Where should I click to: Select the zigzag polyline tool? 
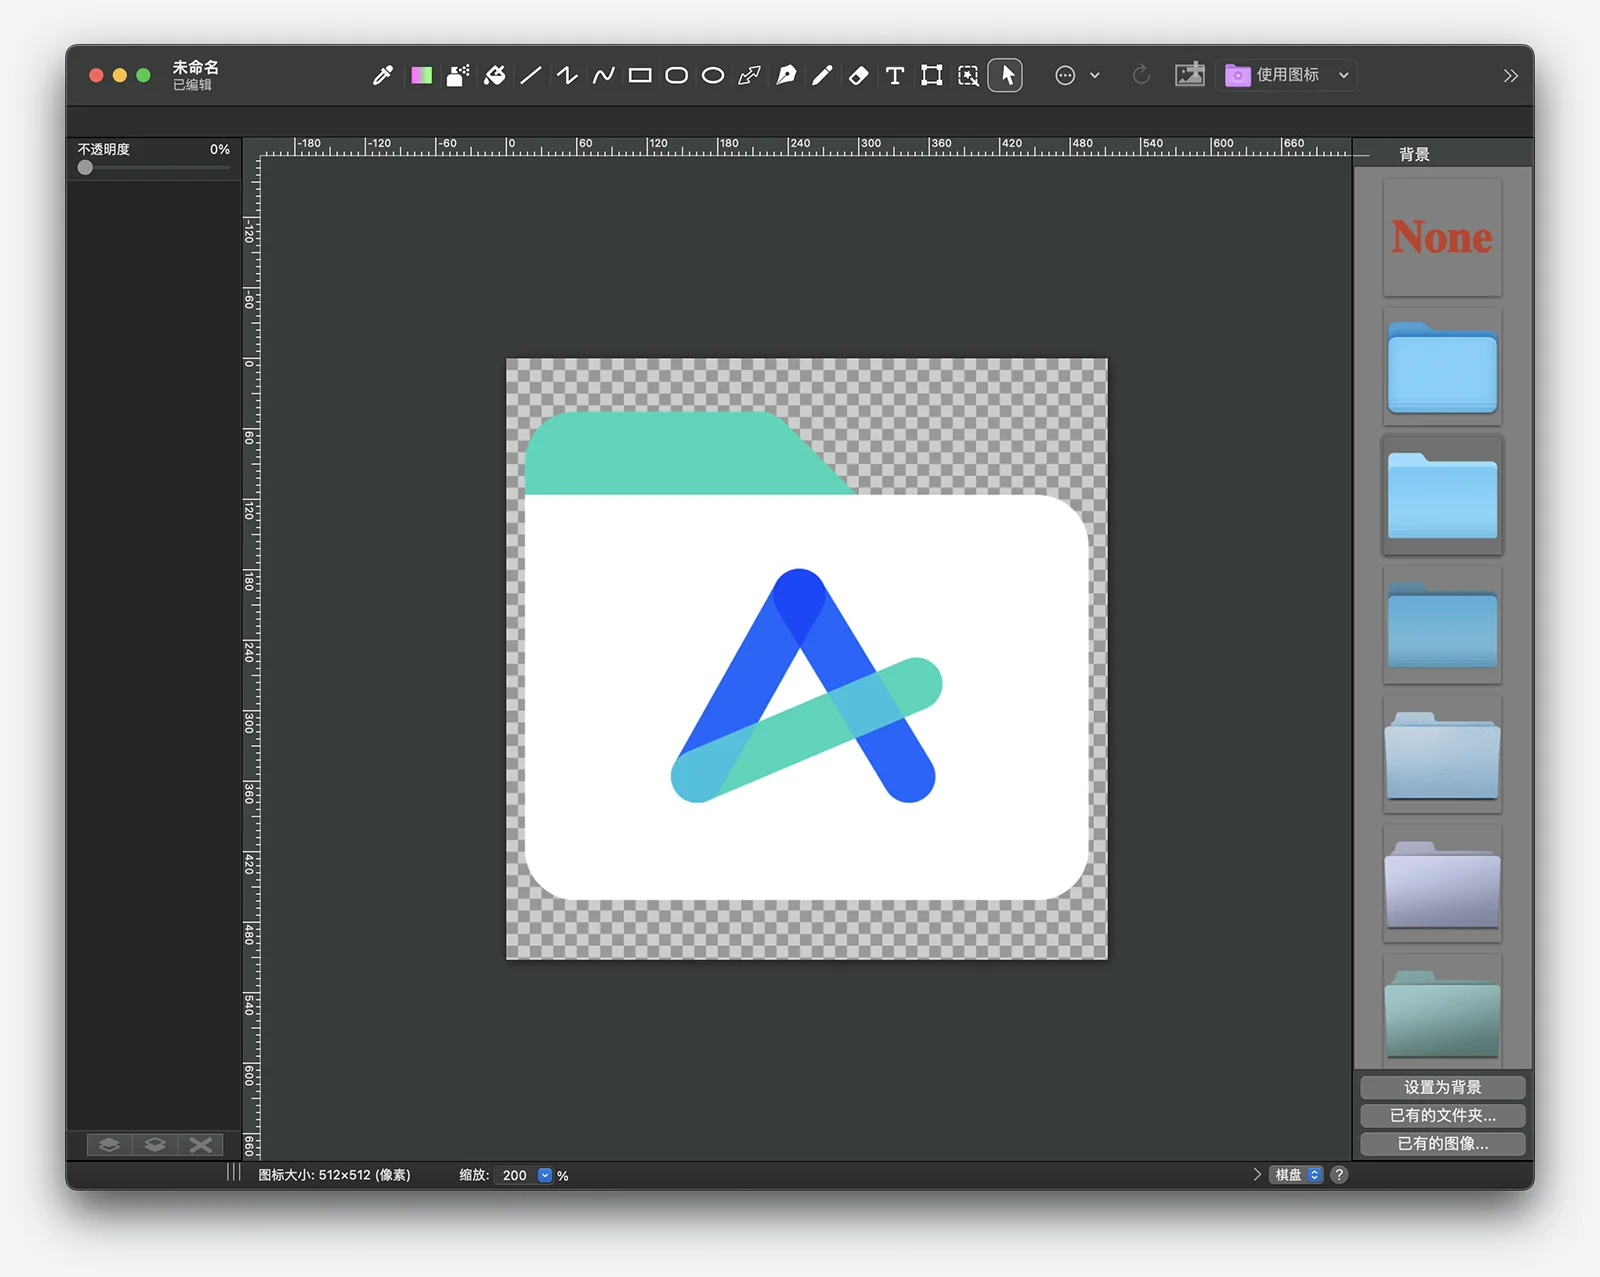pos(567,75)
